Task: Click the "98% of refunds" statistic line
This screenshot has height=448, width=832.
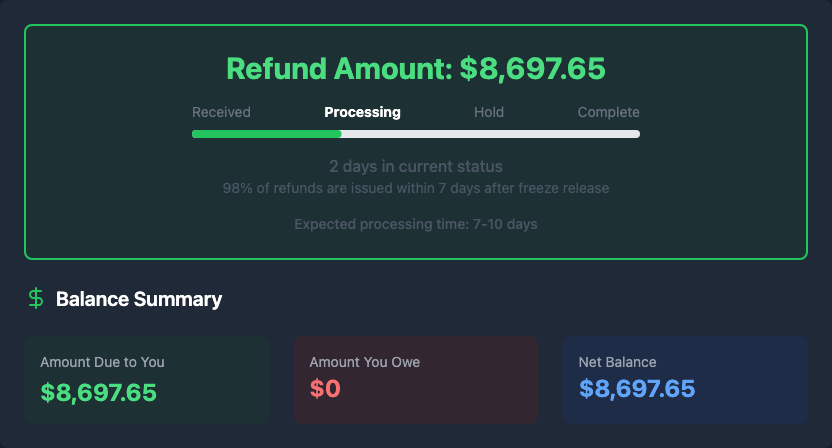Action: click(416, 188)
